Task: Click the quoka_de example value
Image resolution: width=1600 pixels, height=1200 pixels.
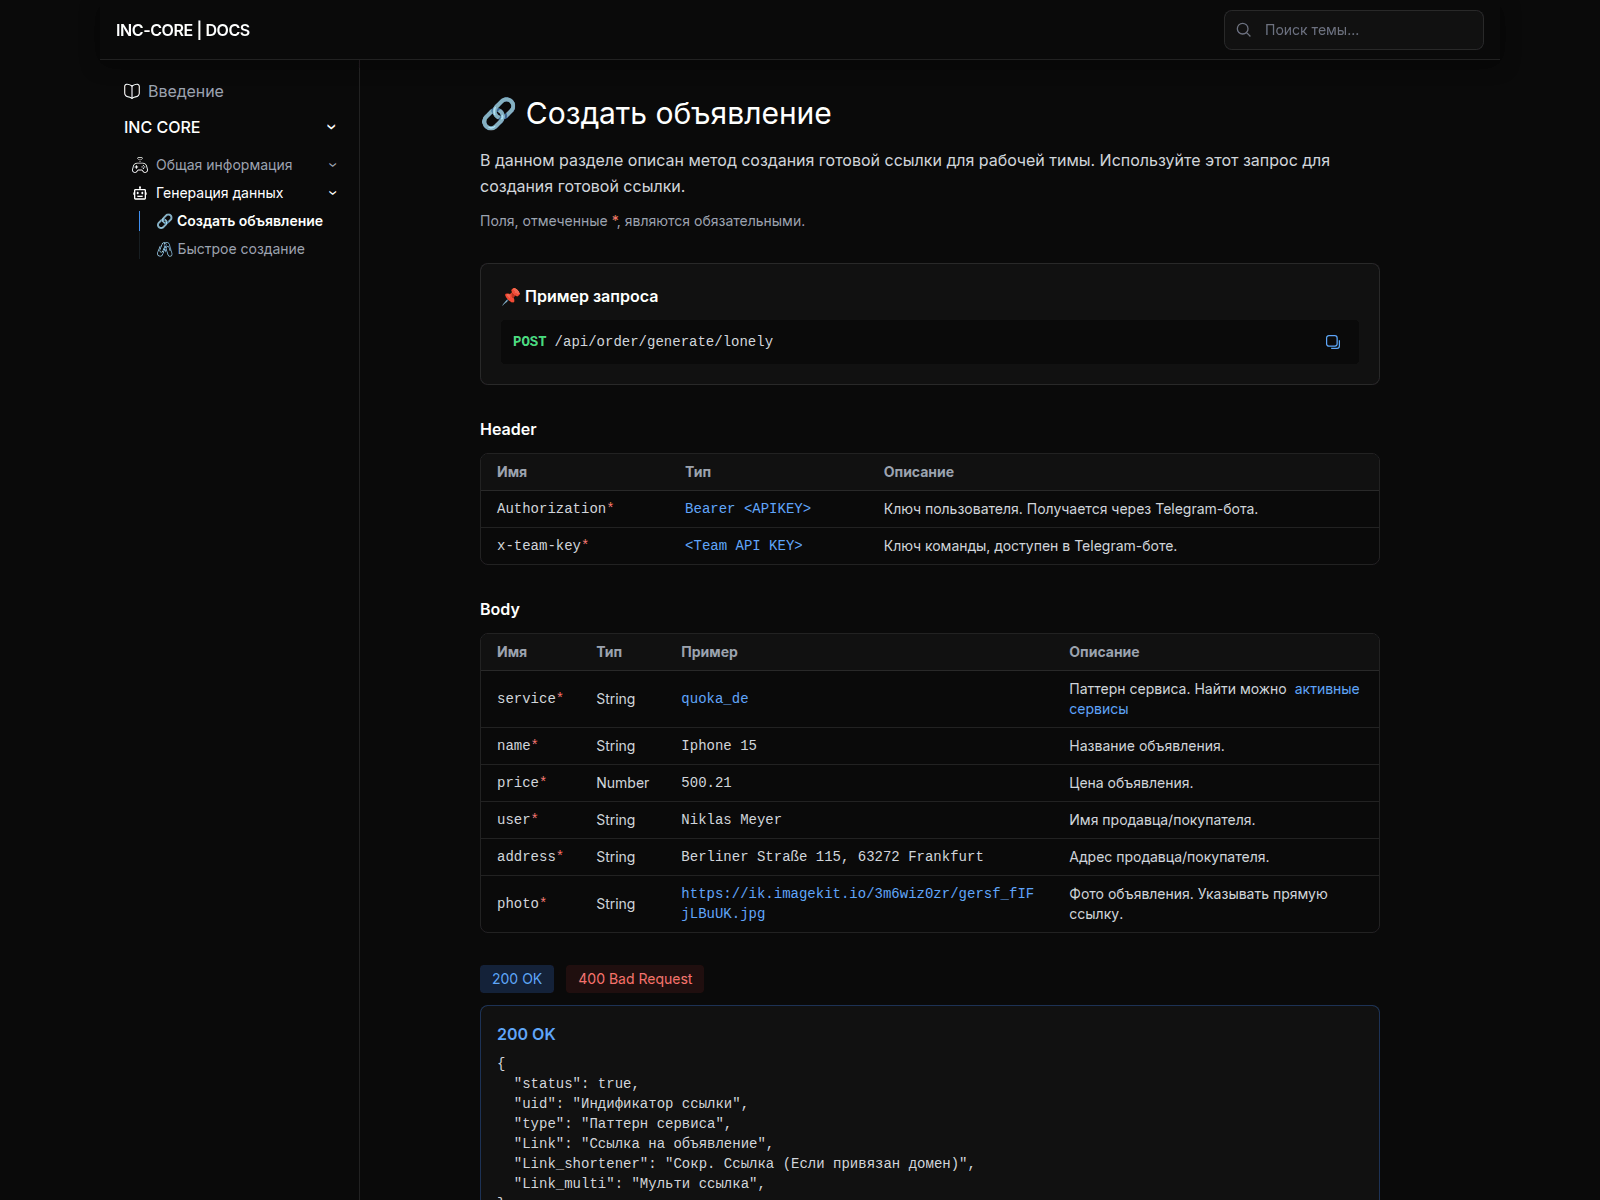Action: tap(715, 699)
